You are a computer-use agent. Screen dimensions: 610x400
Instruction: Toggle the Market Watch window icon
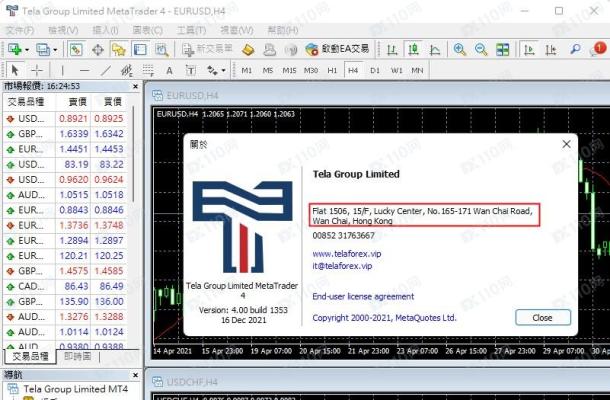(x=76, y=49)
